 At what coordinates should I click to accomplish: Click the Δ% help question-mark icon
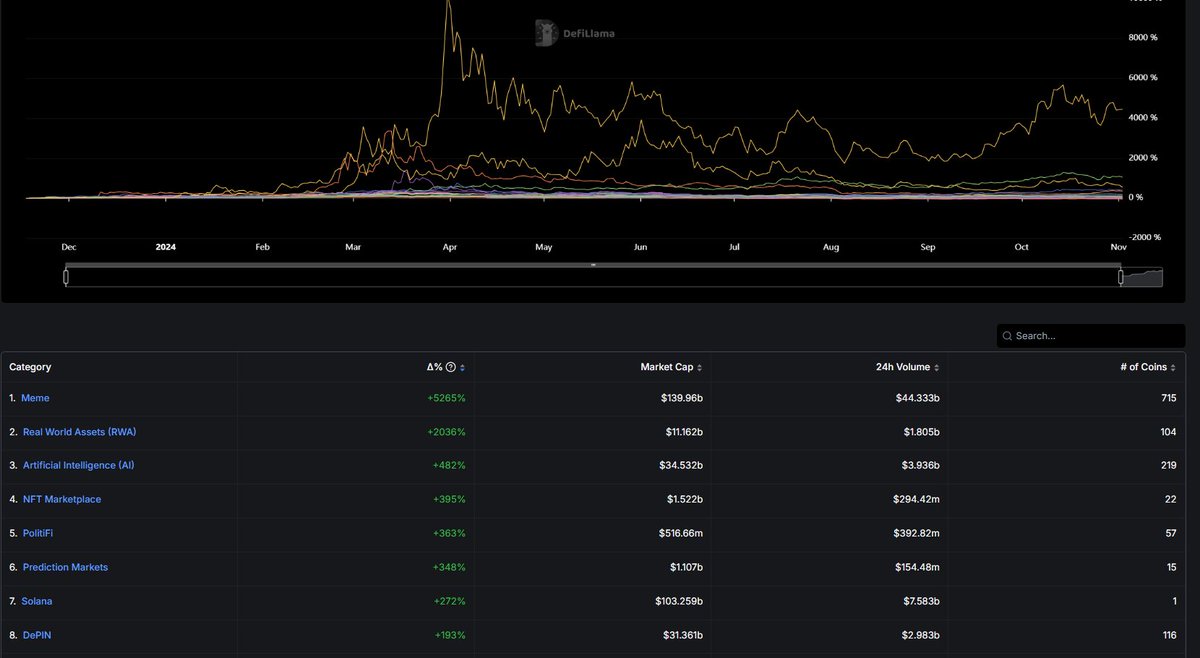coord(451,367)
